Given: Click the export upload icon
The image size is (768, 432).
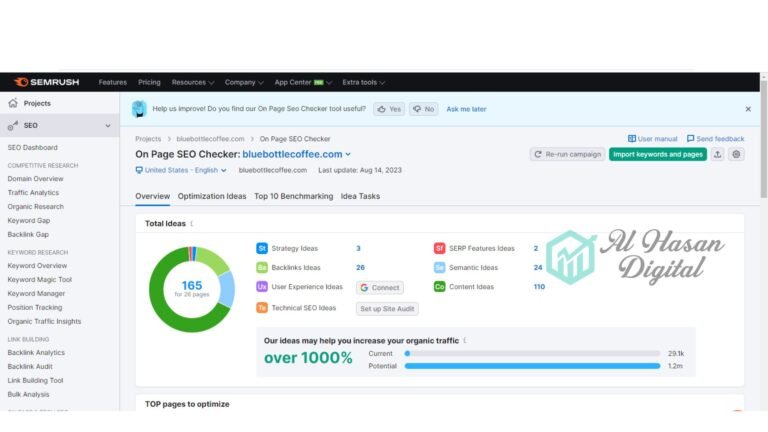Looking at the screenshot, I should pos(717,154).
